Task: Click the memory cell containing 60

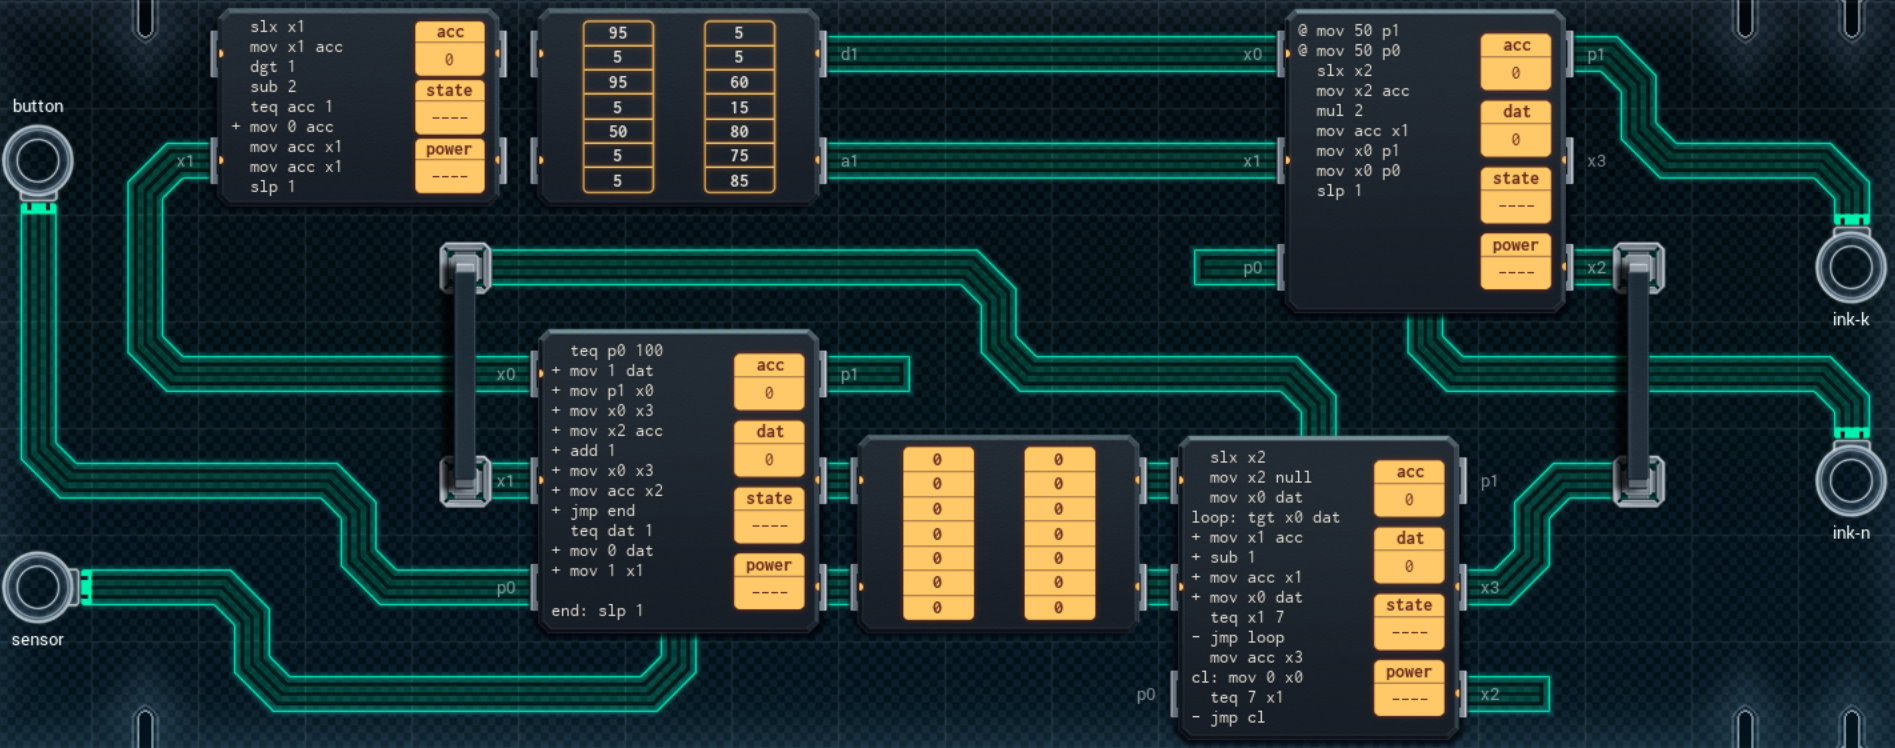Action: pos(739,82)
